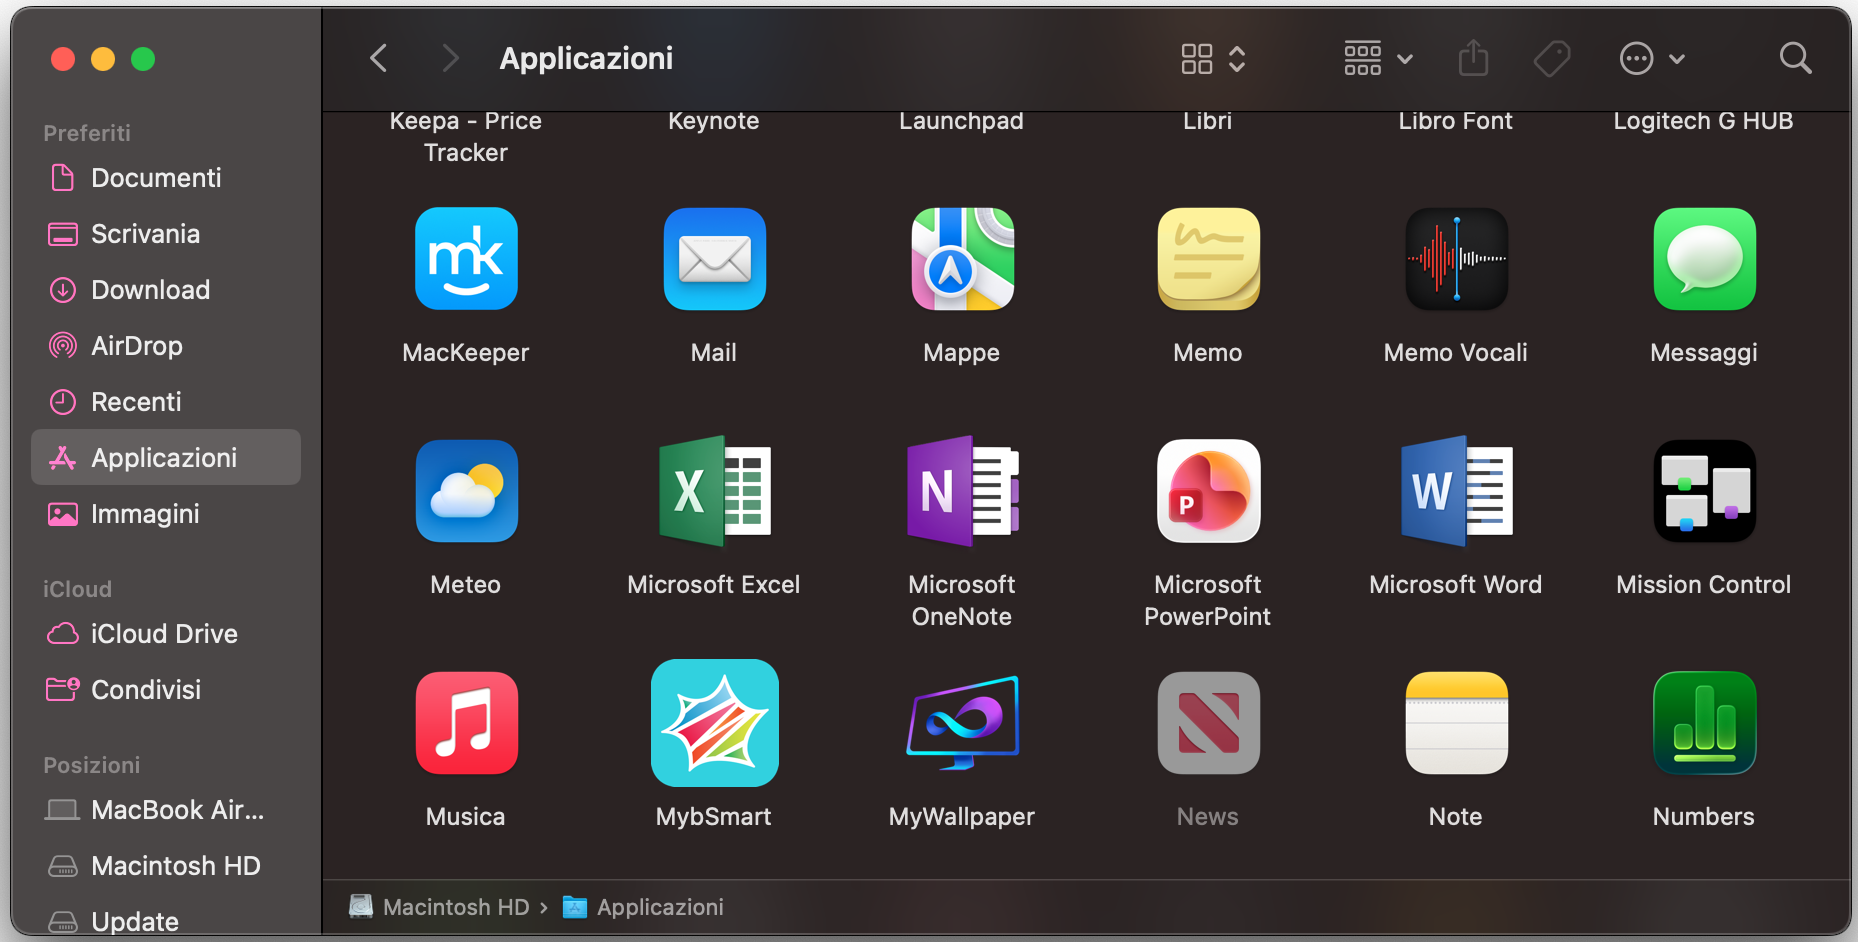Select the Mappe app icon
The image size is (1858, 942).
(962, 259)
